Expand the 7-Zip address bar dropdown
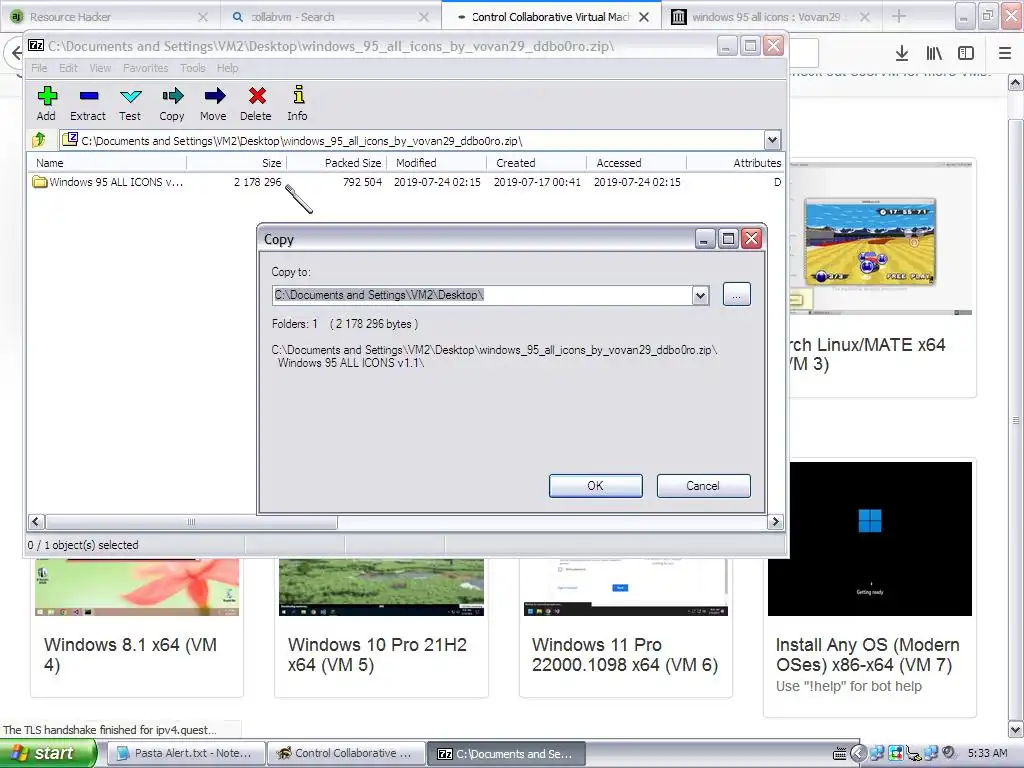1024x768 pixels. point(772,140)
